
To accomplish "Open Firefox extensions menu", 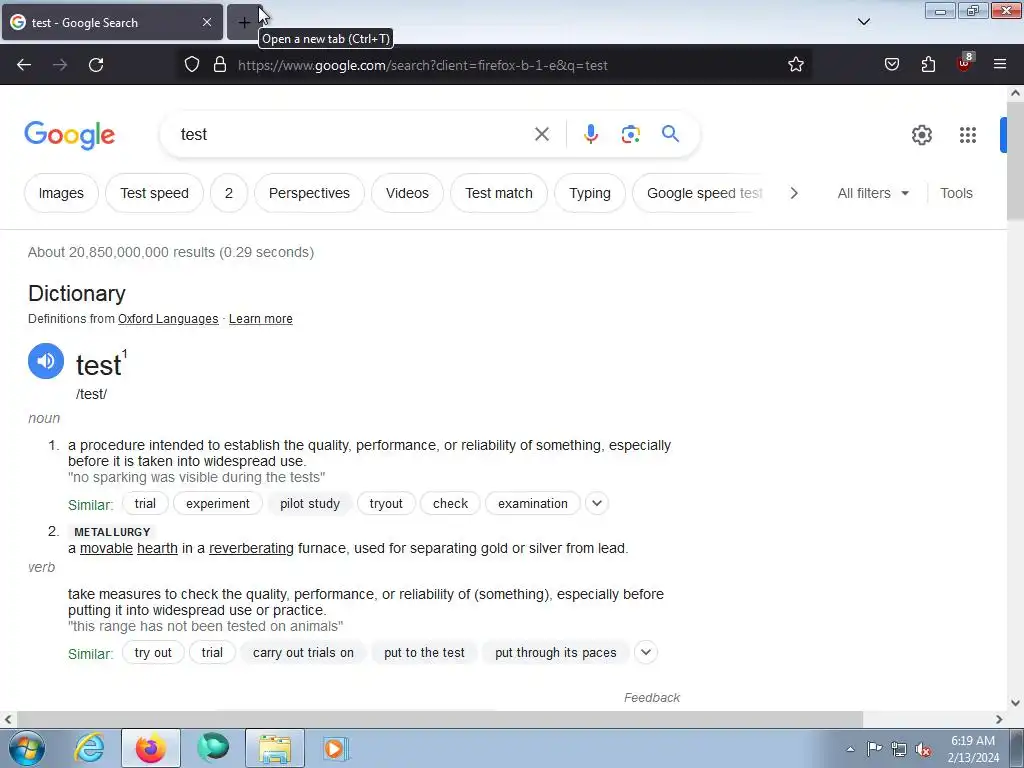I will pos(928,65).
